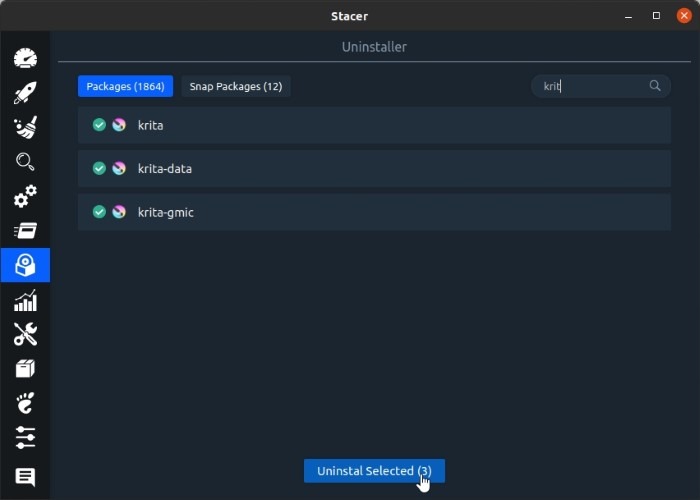Open Startup Apps rocket page
700x500 pixels.
pyautogui.click(x=25, y=93)
